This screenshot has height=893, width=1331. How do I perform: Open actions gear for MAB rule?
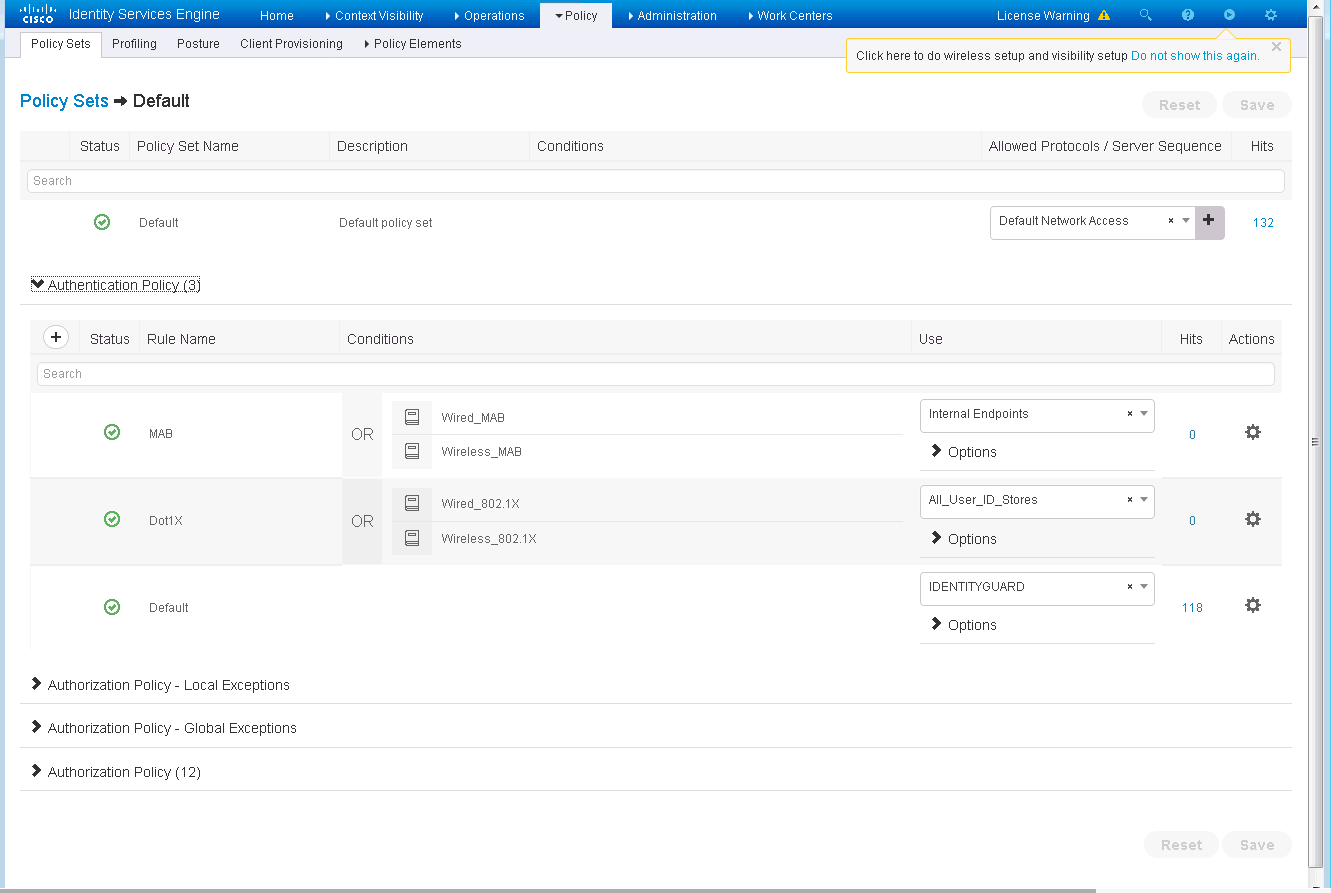coord(1252,432)
